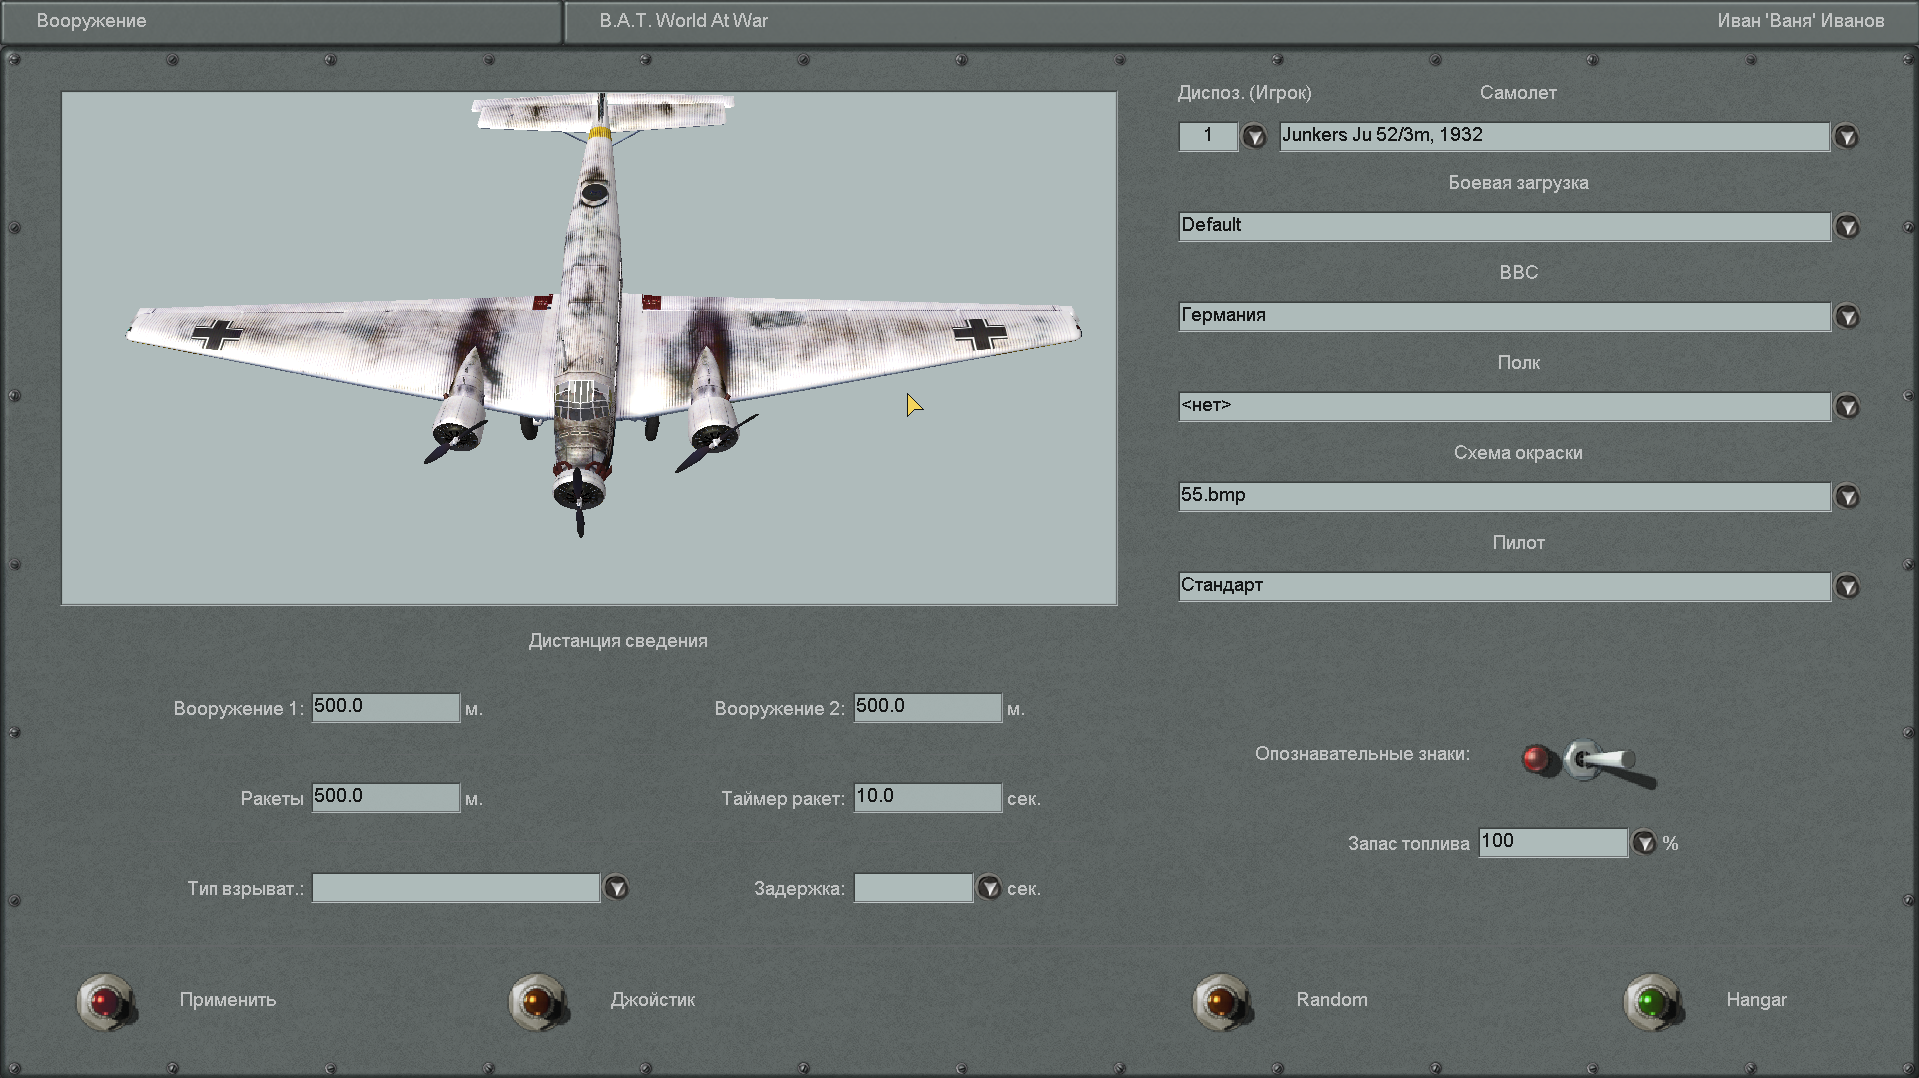The width and height of the screenshot is (1919, 1078).
Task: Click the 55.bmp skin field
Action: pos(1504,496)
